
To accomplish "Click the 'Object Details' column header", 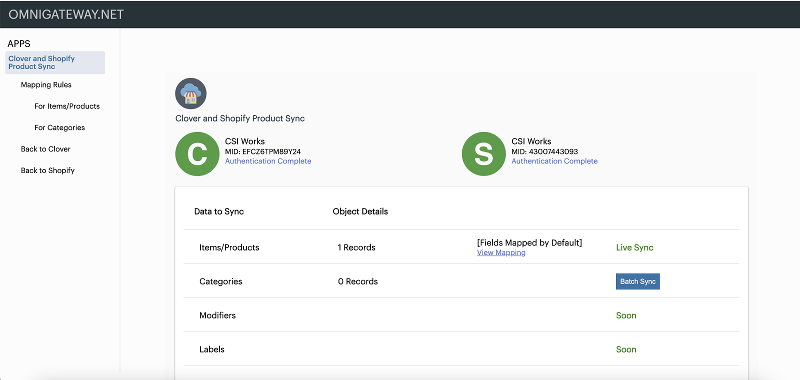I will (x=360, y=211).
